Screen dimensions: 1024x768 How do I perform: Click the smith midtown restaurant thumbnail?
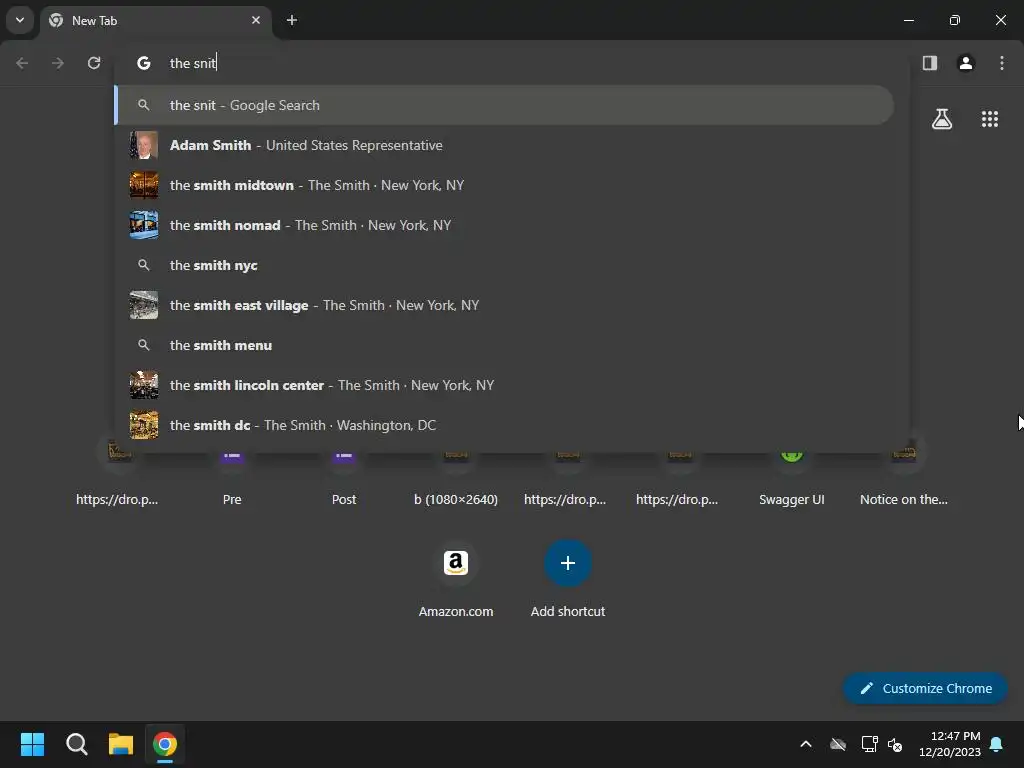point(144,185)
